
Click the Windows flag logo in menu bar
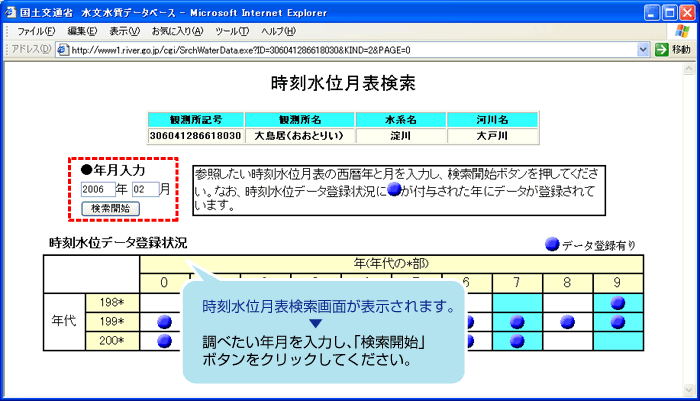tap(683, 31)
